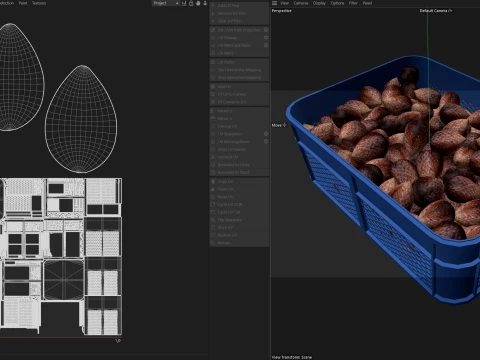
Task: Click the Paste UV icon
Action: pos(213,189)
